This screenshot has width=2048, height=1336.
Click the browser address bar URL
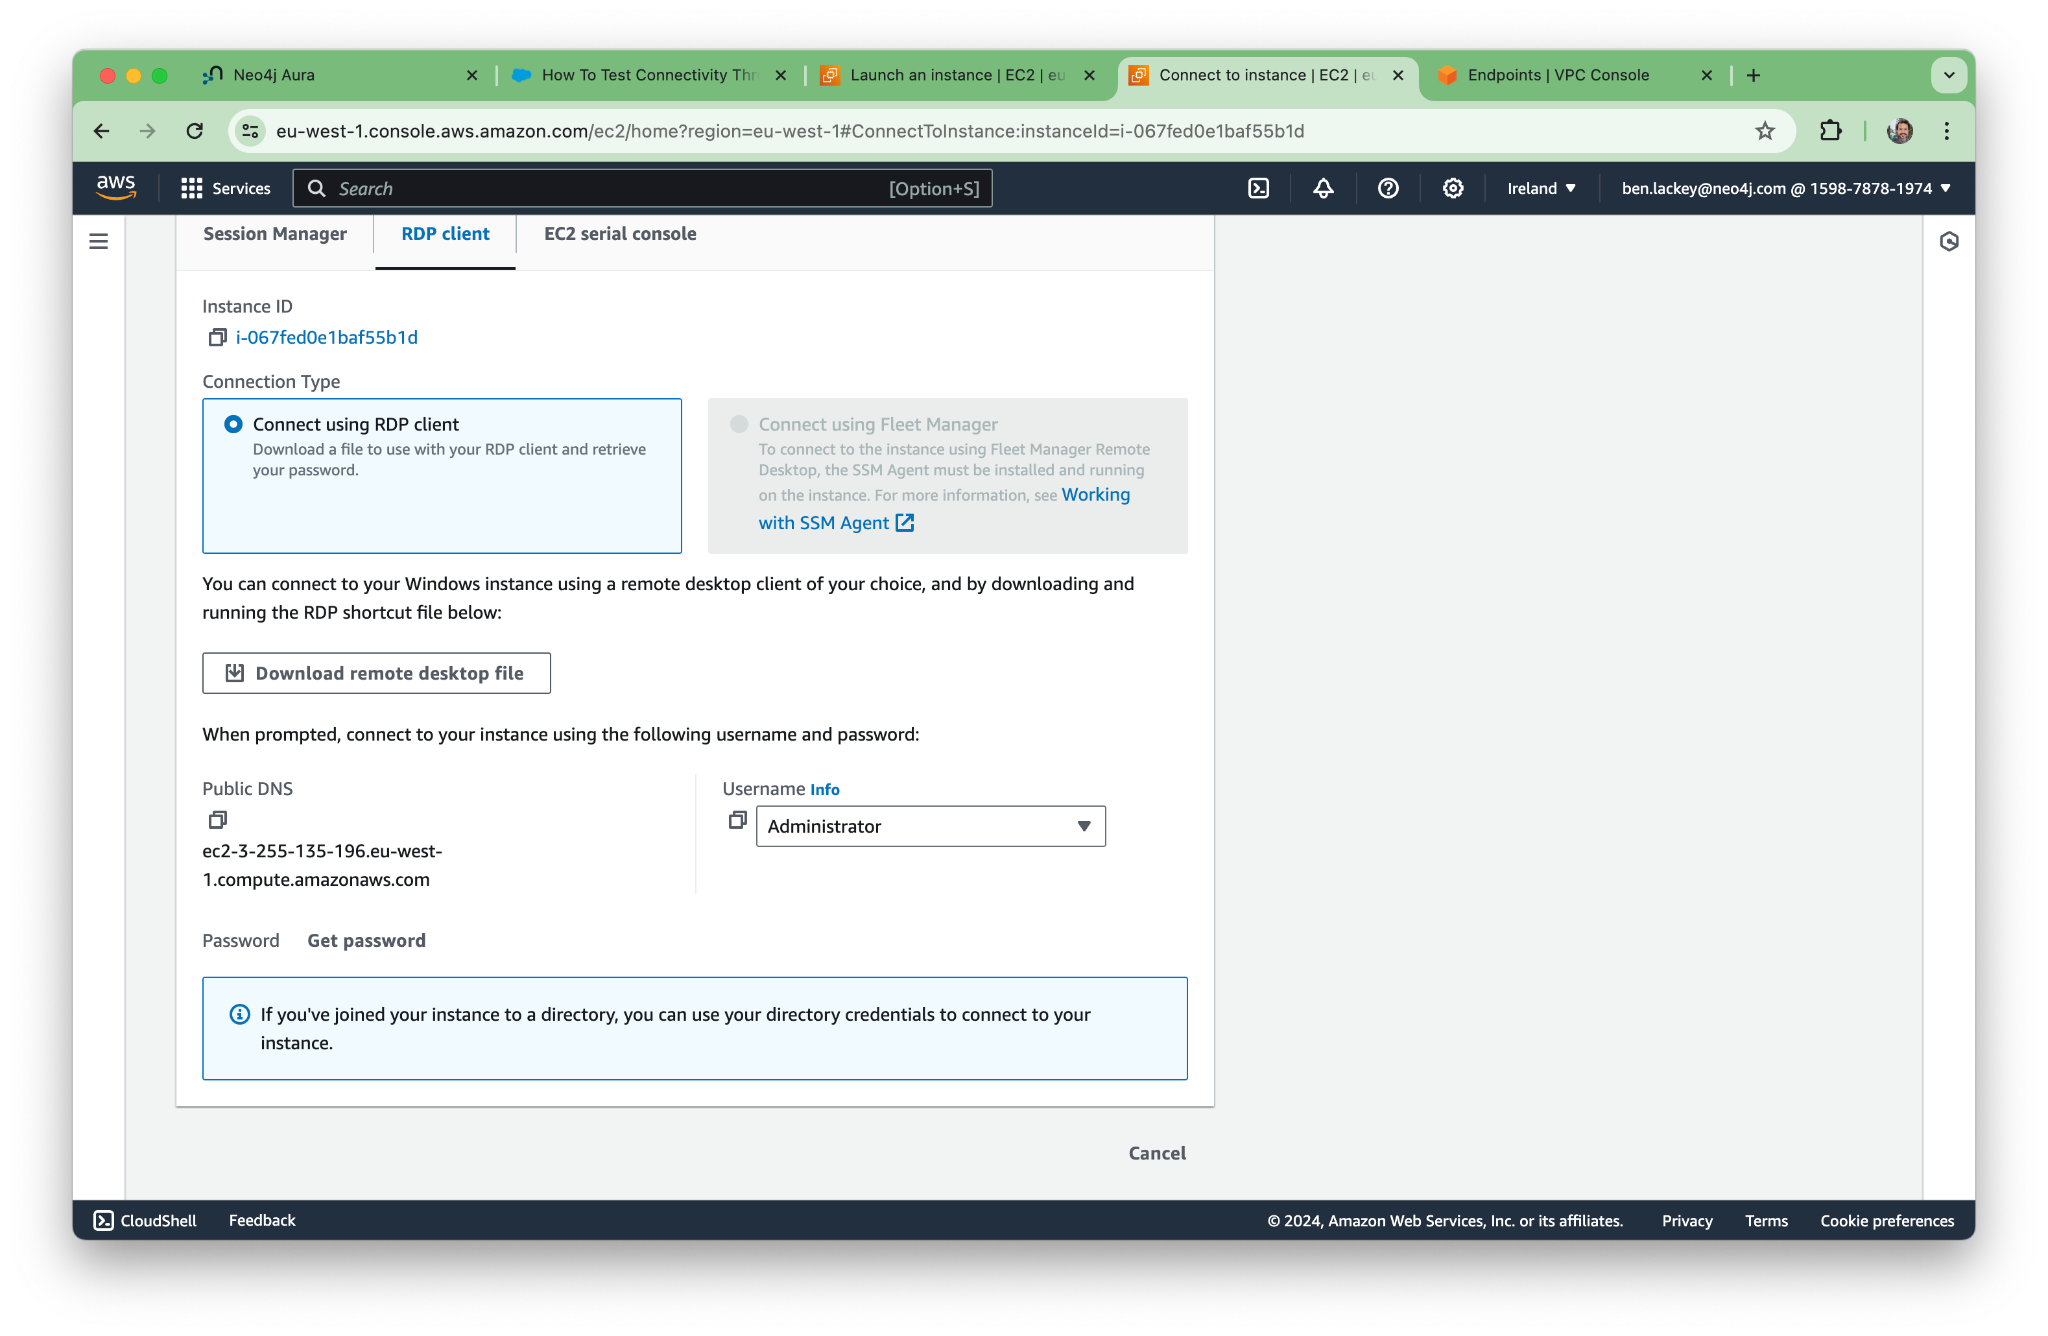pos(790,131)
